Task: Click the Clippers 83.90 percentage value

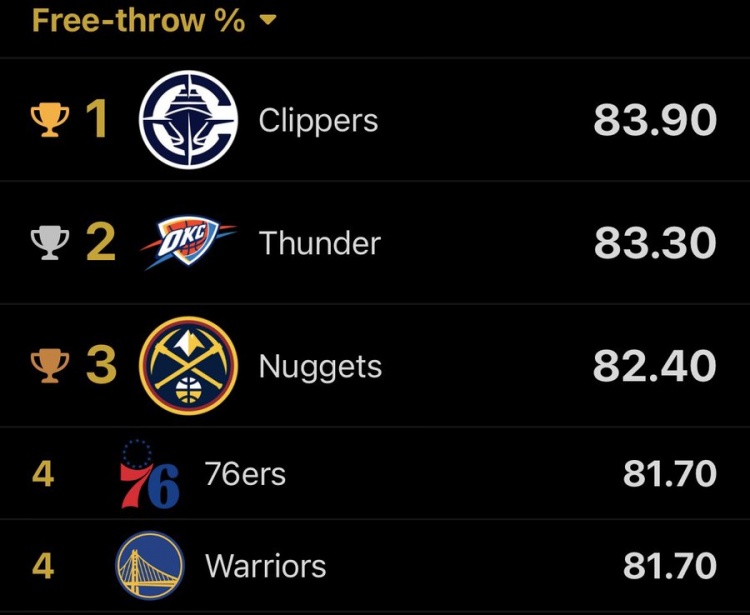Action: [x=655, y=121]
